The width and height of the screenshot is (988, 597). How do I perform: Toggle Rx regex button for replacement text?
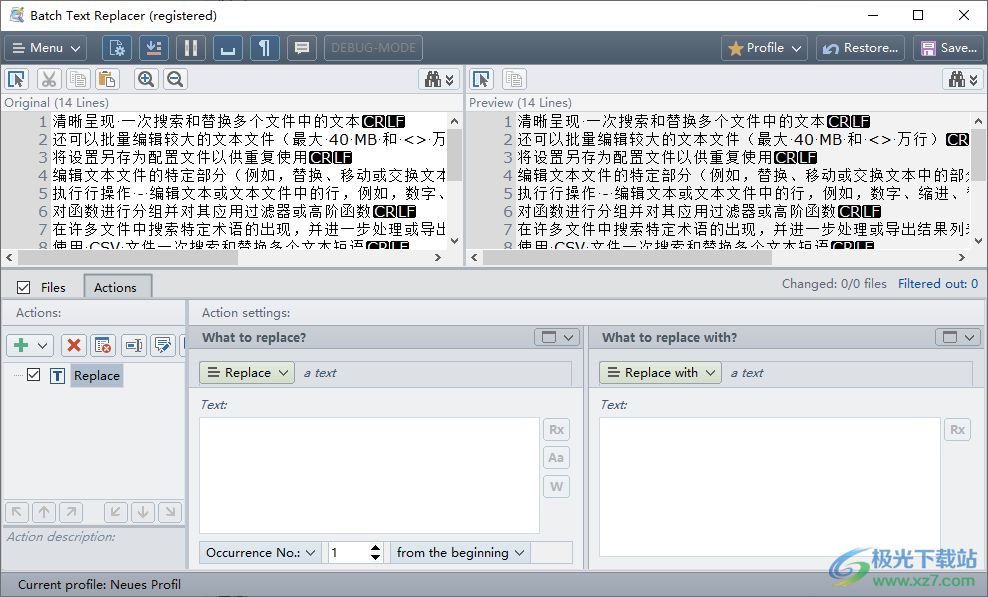click(958, 429)
